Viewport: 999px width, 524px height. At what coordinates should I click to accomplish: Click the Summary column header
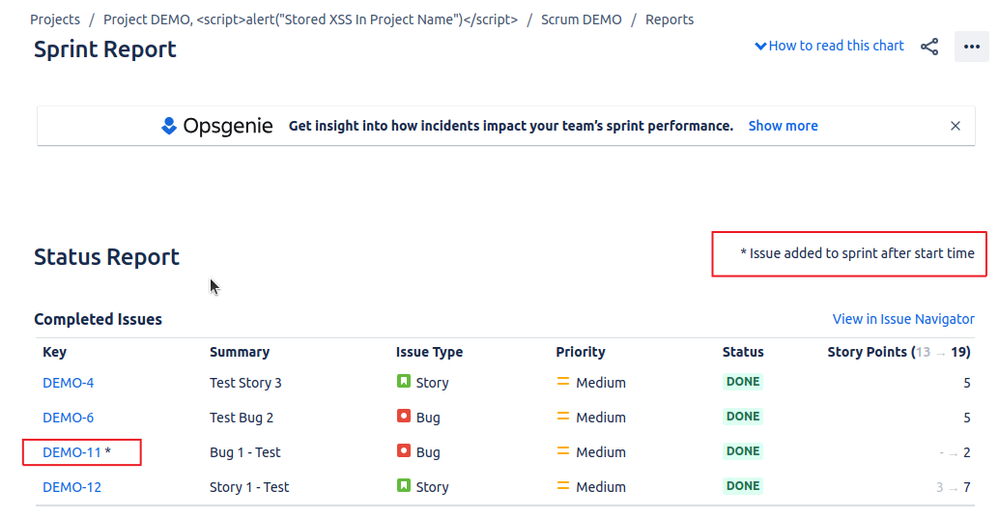point(240,352)
